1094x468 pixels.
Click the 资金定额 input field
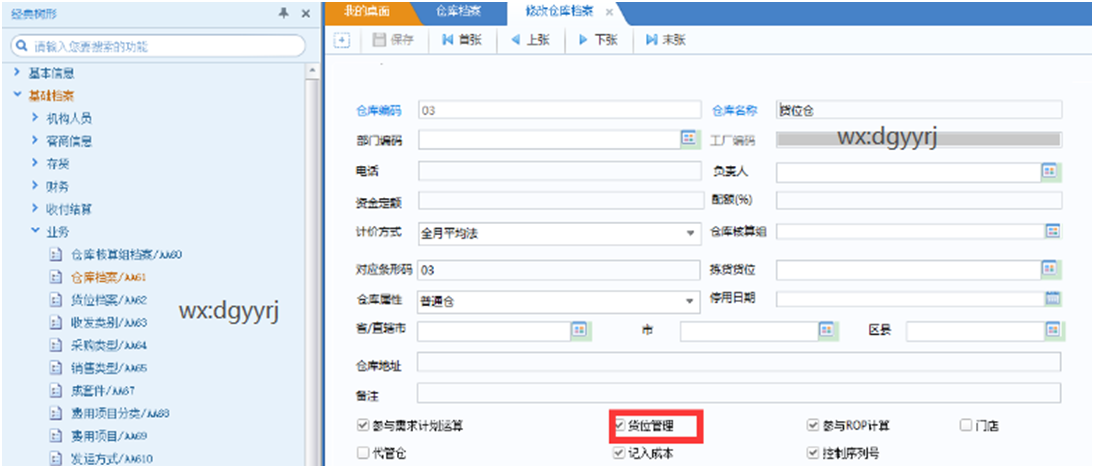click(x=562, y=201)
